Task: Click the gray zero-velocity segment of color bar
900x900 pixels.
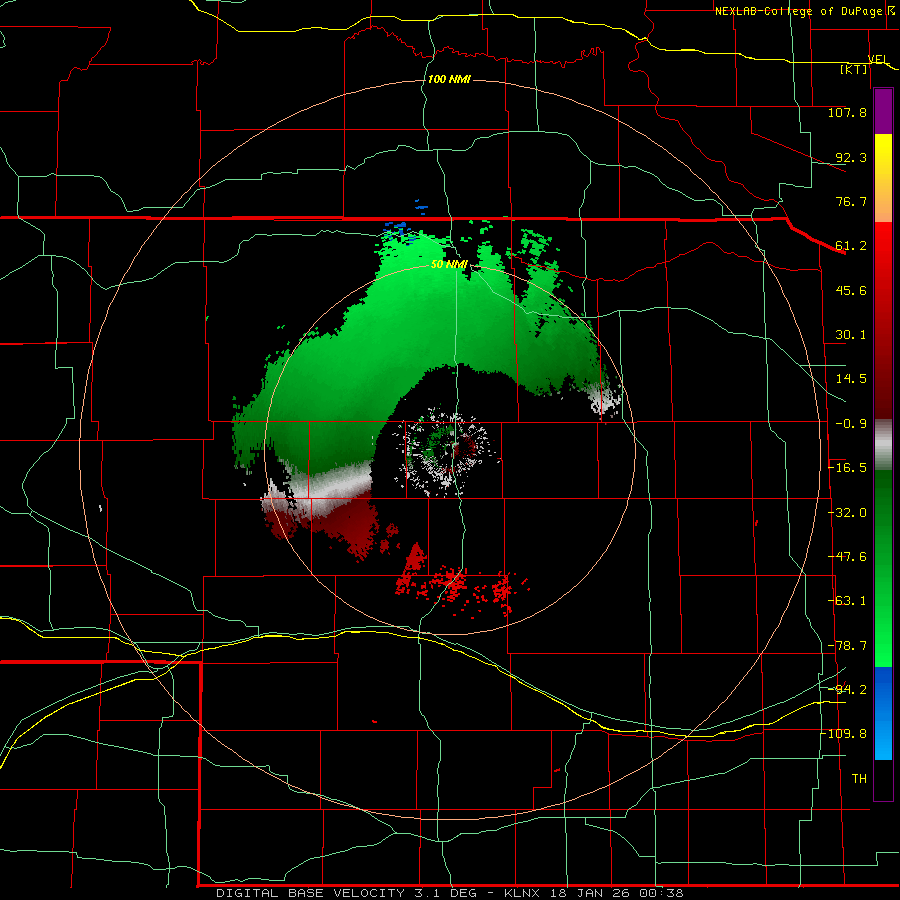Action: 883,445
